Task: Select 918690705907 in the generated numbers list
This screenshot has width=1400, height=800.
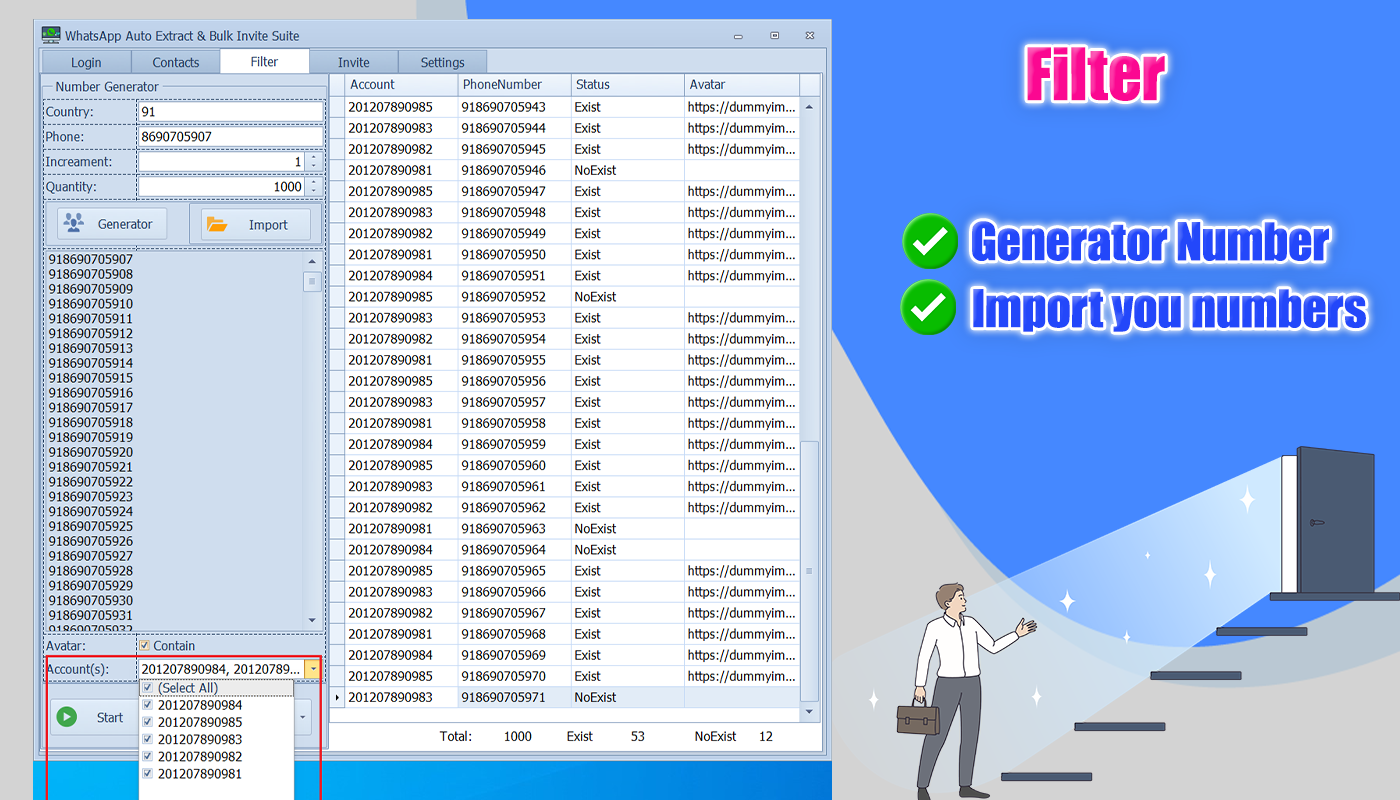Action: (x=91, y=259)
